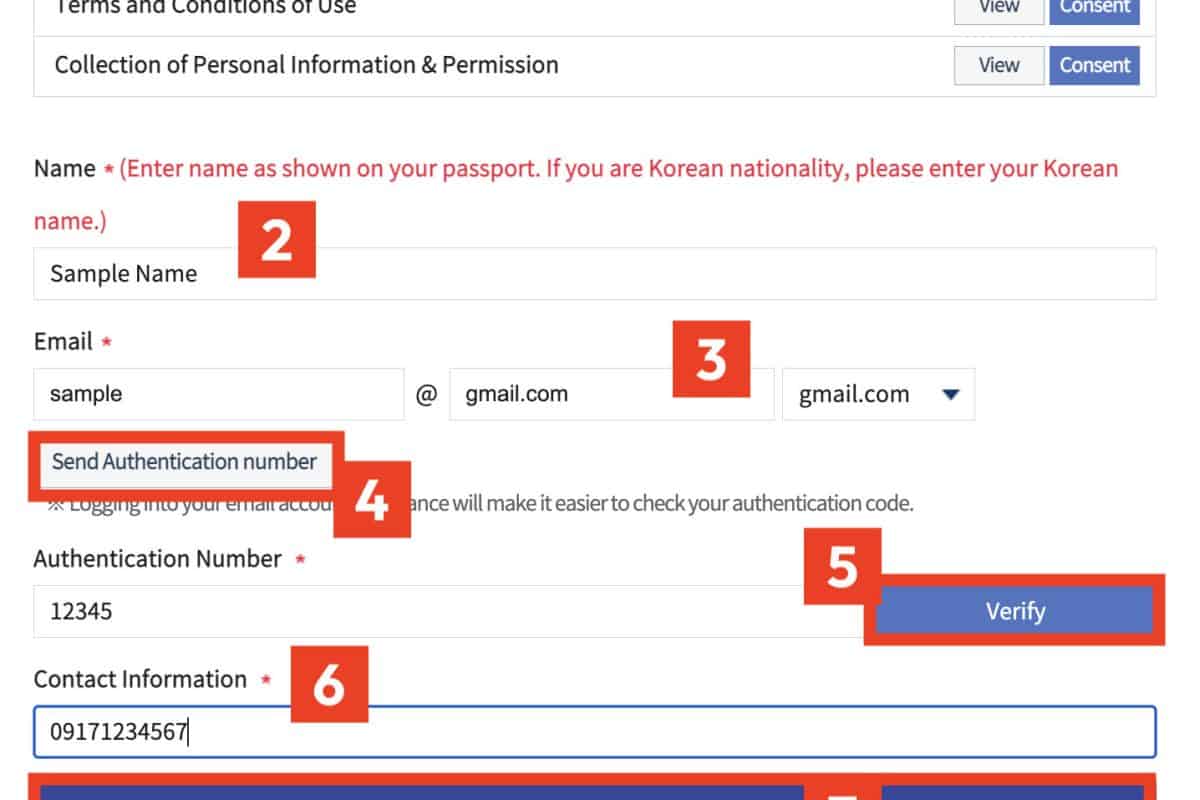The width and height of the screenshot is (1200, 800).
Task: Select the email domain text field
Action: point(560,394)
